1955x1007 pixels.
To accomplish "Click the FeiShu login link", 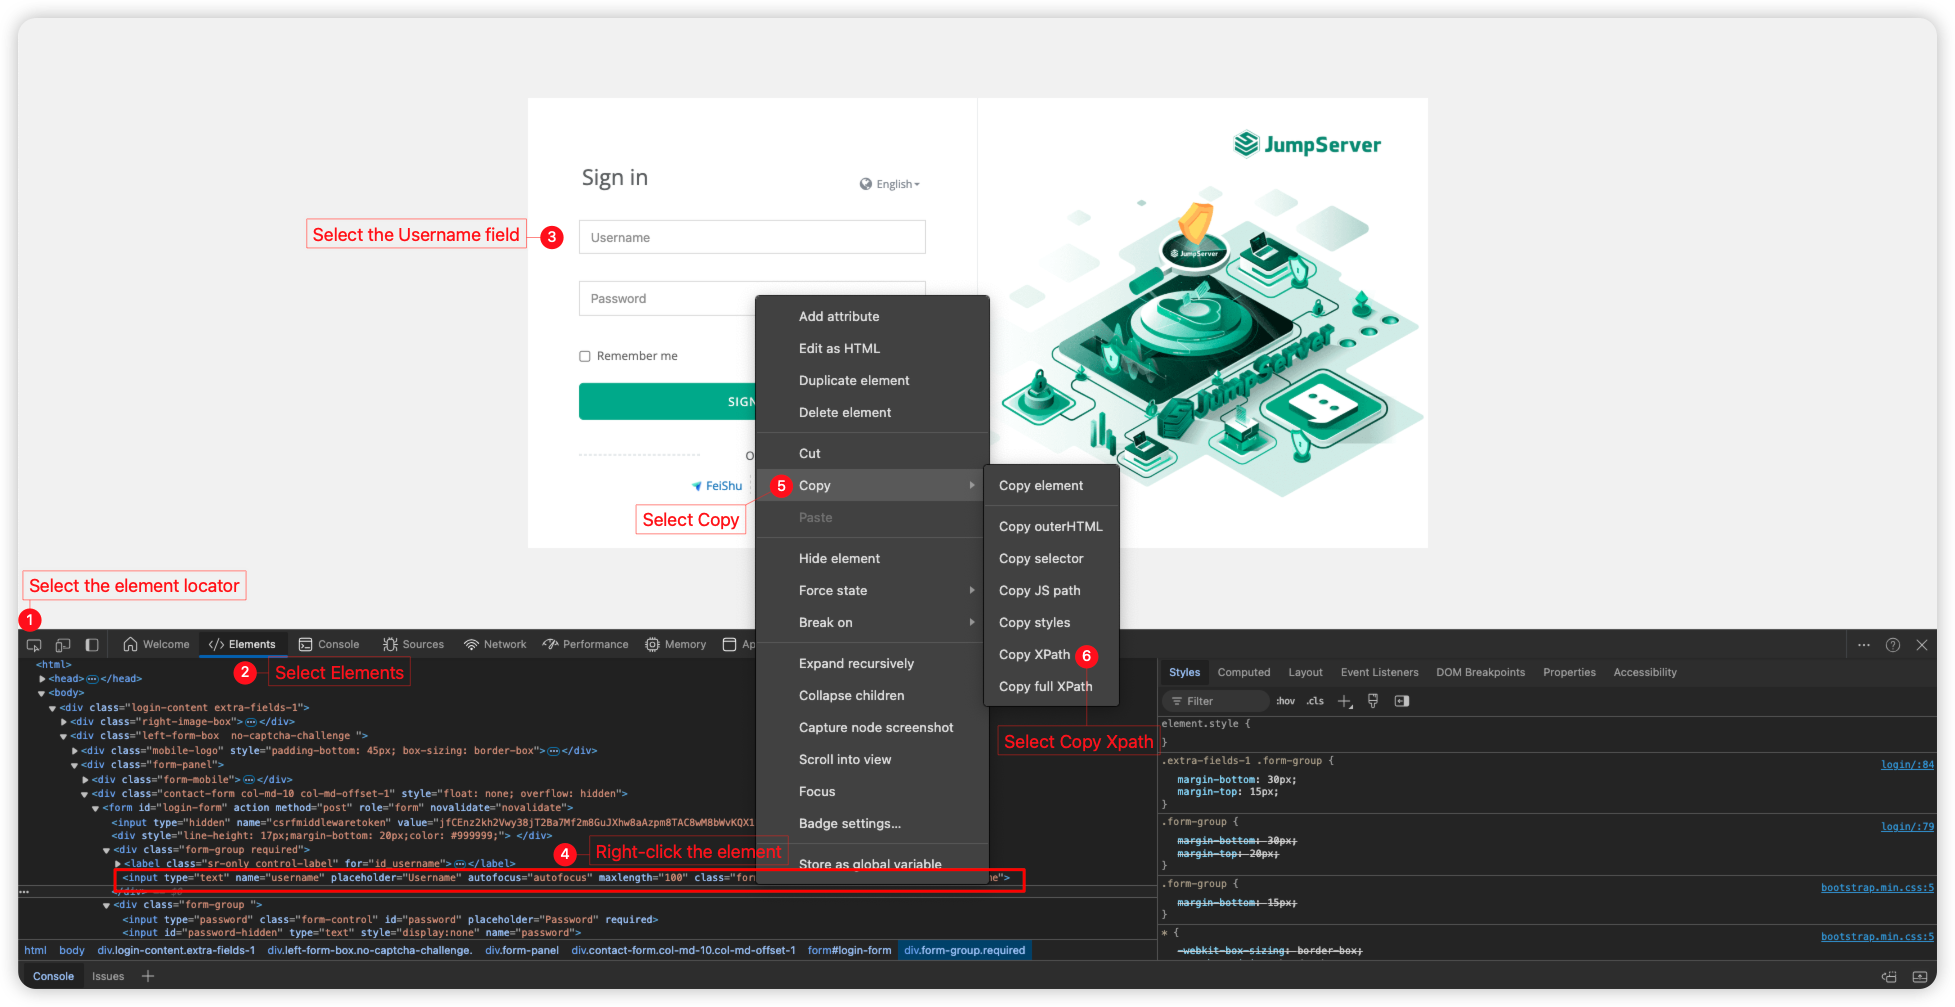I will coord(717,486).
